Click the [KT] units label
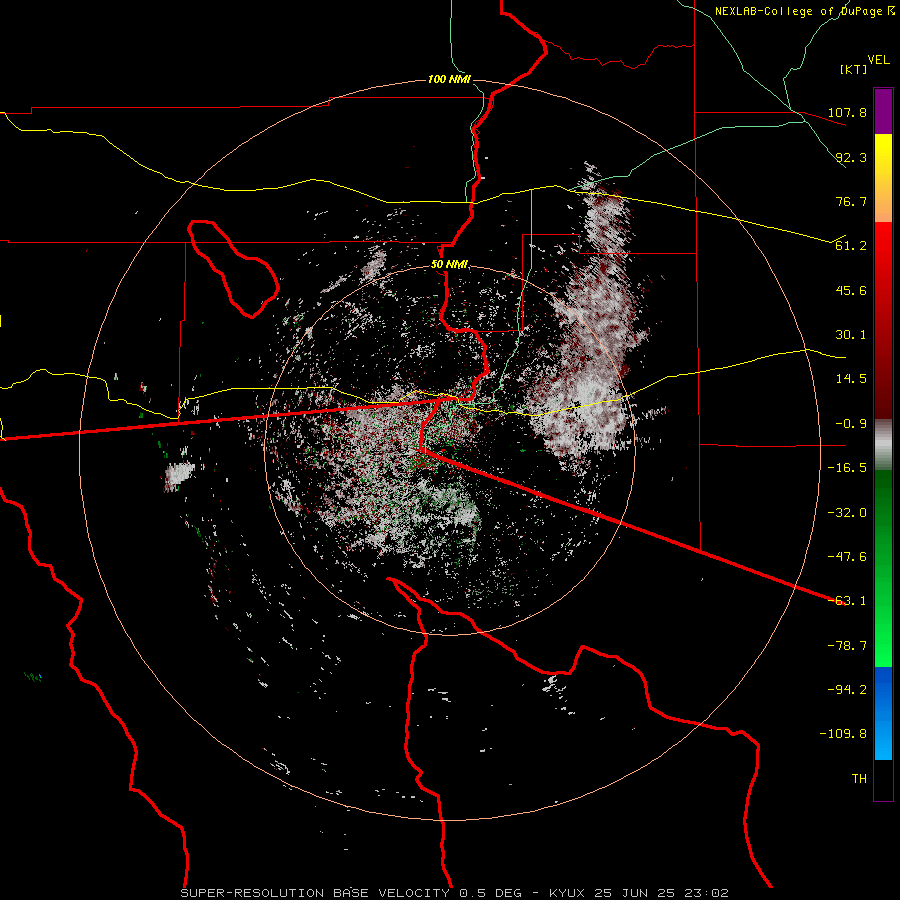The height and width of the screenshot is (900, 900). [x=854, y=69]
